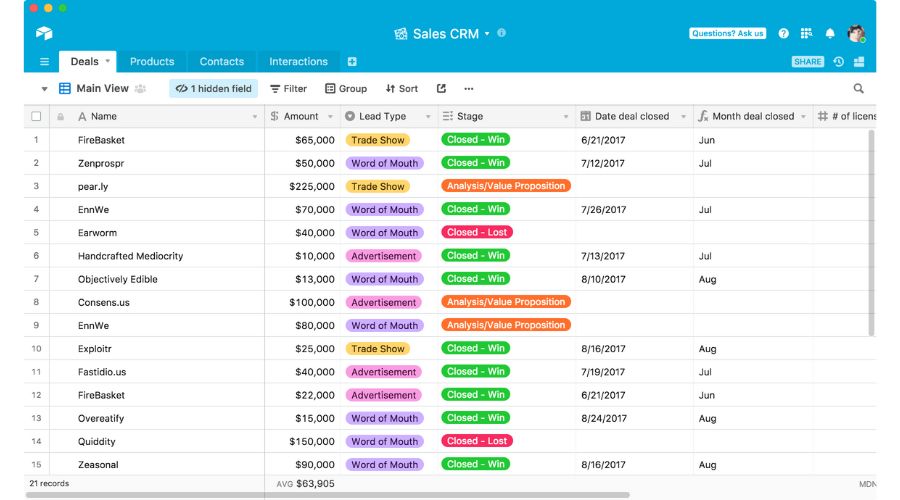Open the apps grid icon
900x500 pixels.
pos(806,33)
